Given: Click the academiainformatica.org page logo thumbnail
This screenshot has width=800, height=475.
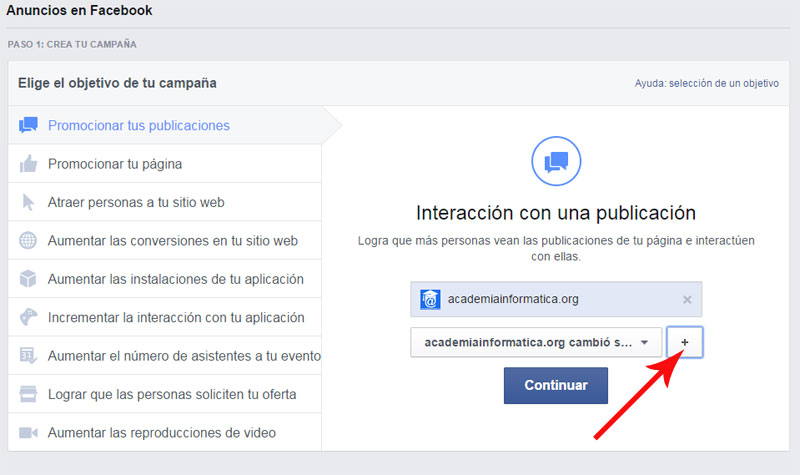Looking at the screenshot, I should 430,299.
